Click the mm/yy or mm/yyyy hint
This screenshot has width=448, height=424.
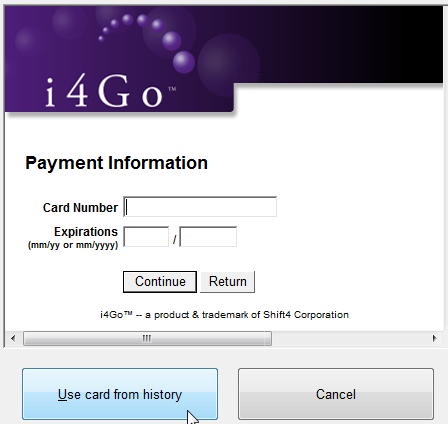click(x=73, y=245)
